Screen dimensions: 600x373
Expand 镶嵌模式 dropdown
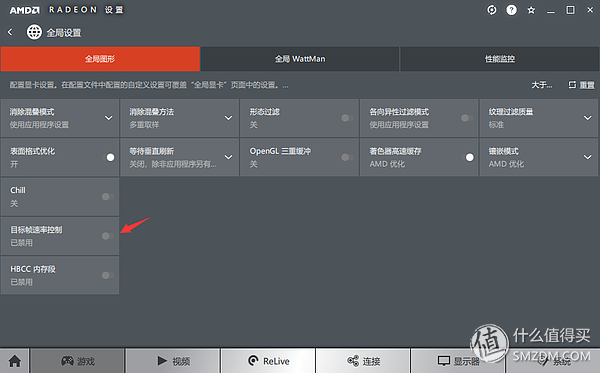[x=588, y=157]
